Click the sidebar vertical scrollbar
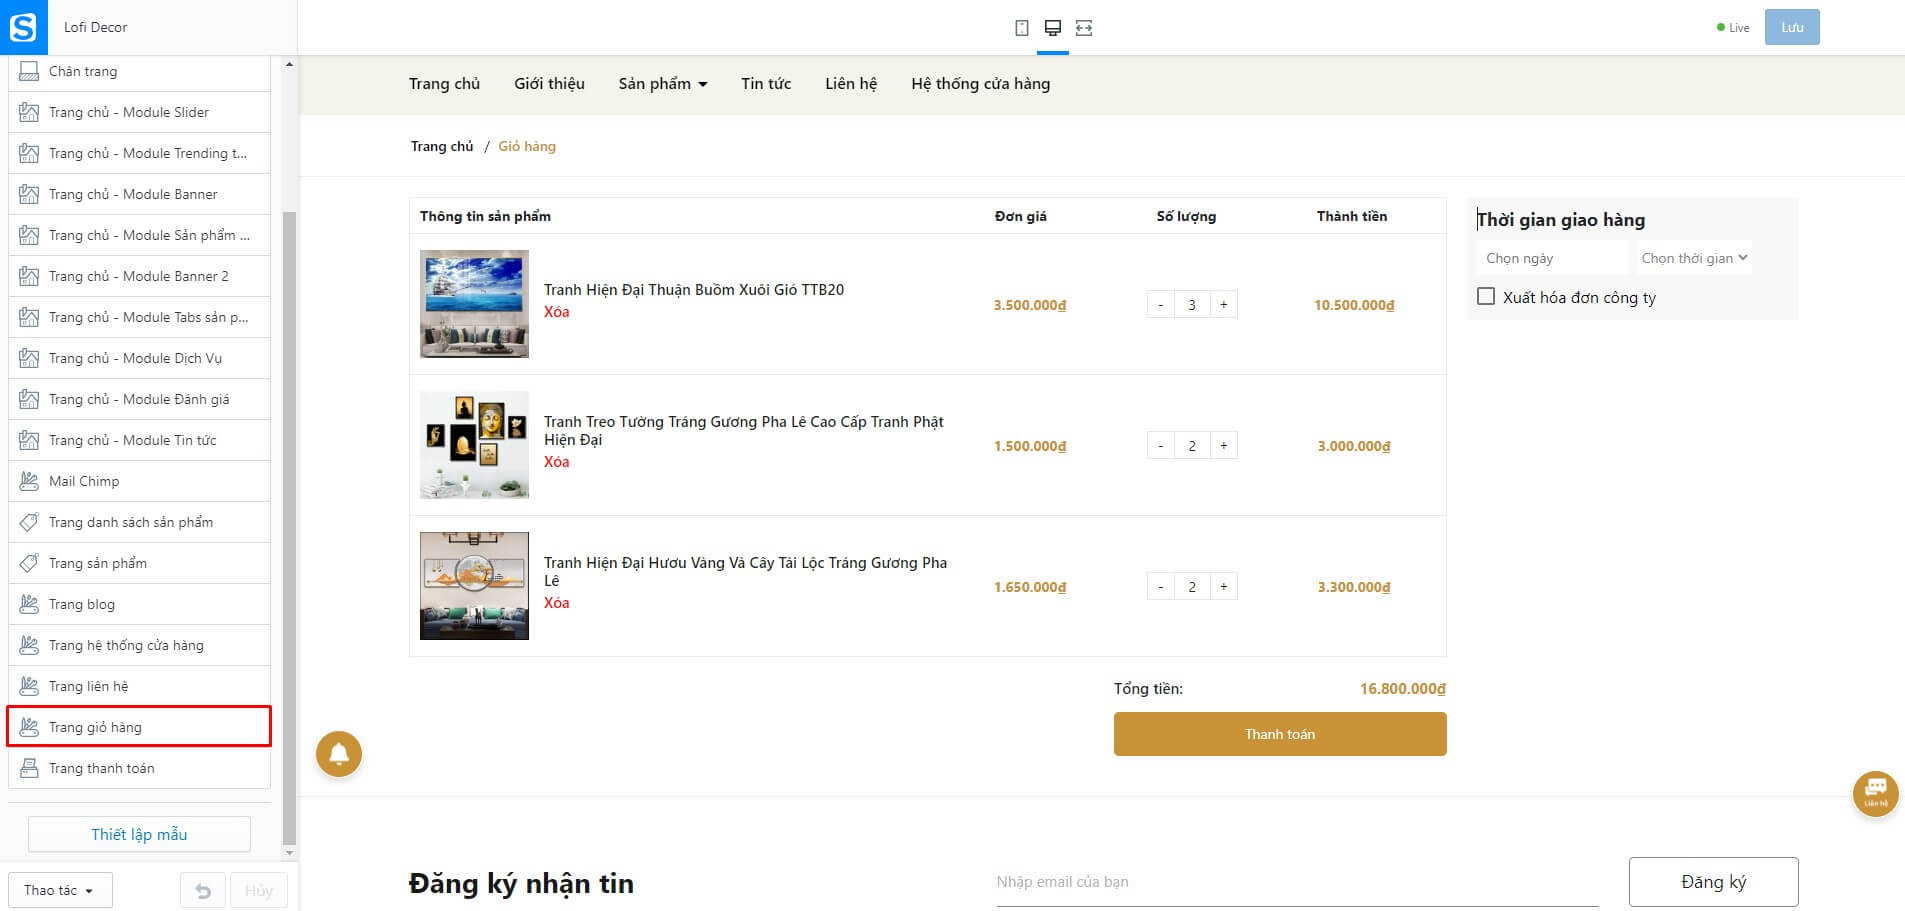Image resolution: width=1905 pixels, height=911 pixels. tap(290, 528)
